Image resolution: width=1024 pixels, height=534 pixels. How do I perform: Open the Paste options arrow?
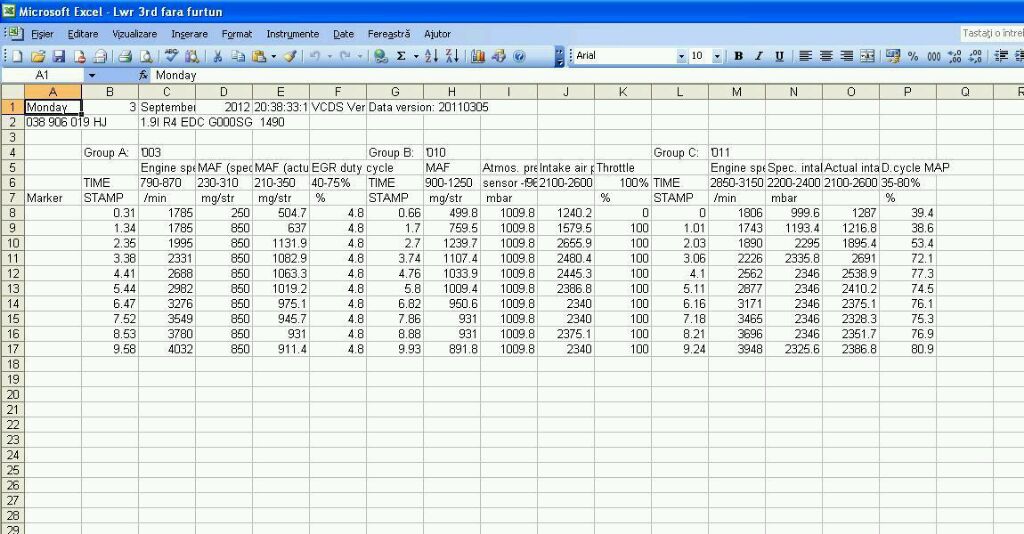[274, 57]
